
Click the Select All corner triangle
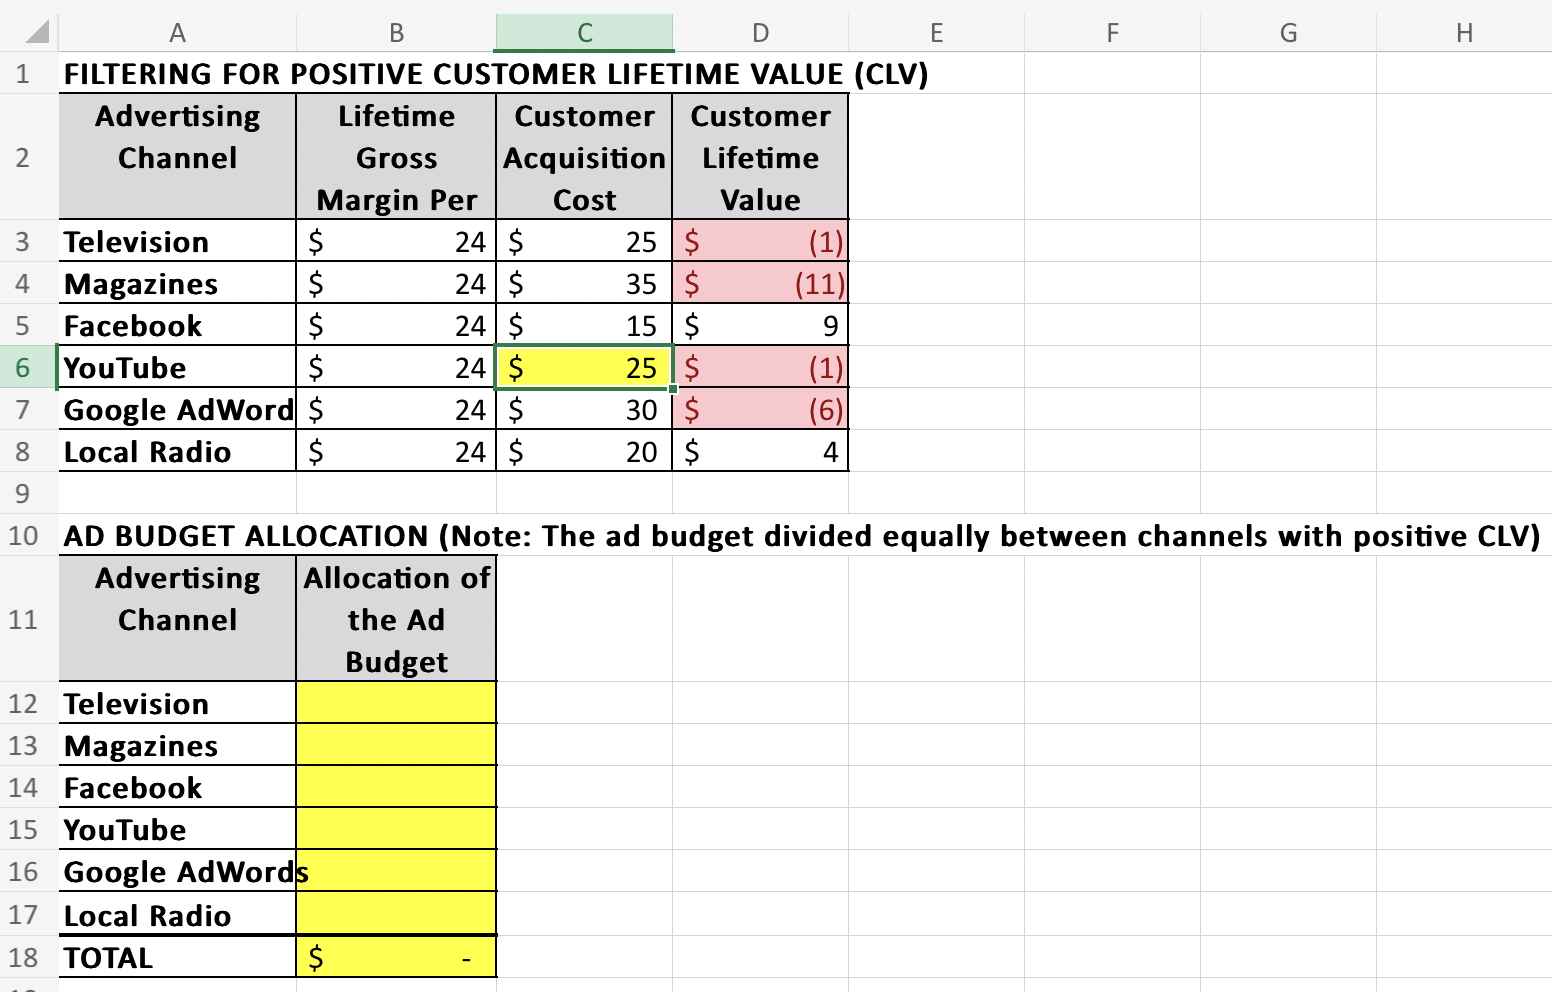coord(37,33)
